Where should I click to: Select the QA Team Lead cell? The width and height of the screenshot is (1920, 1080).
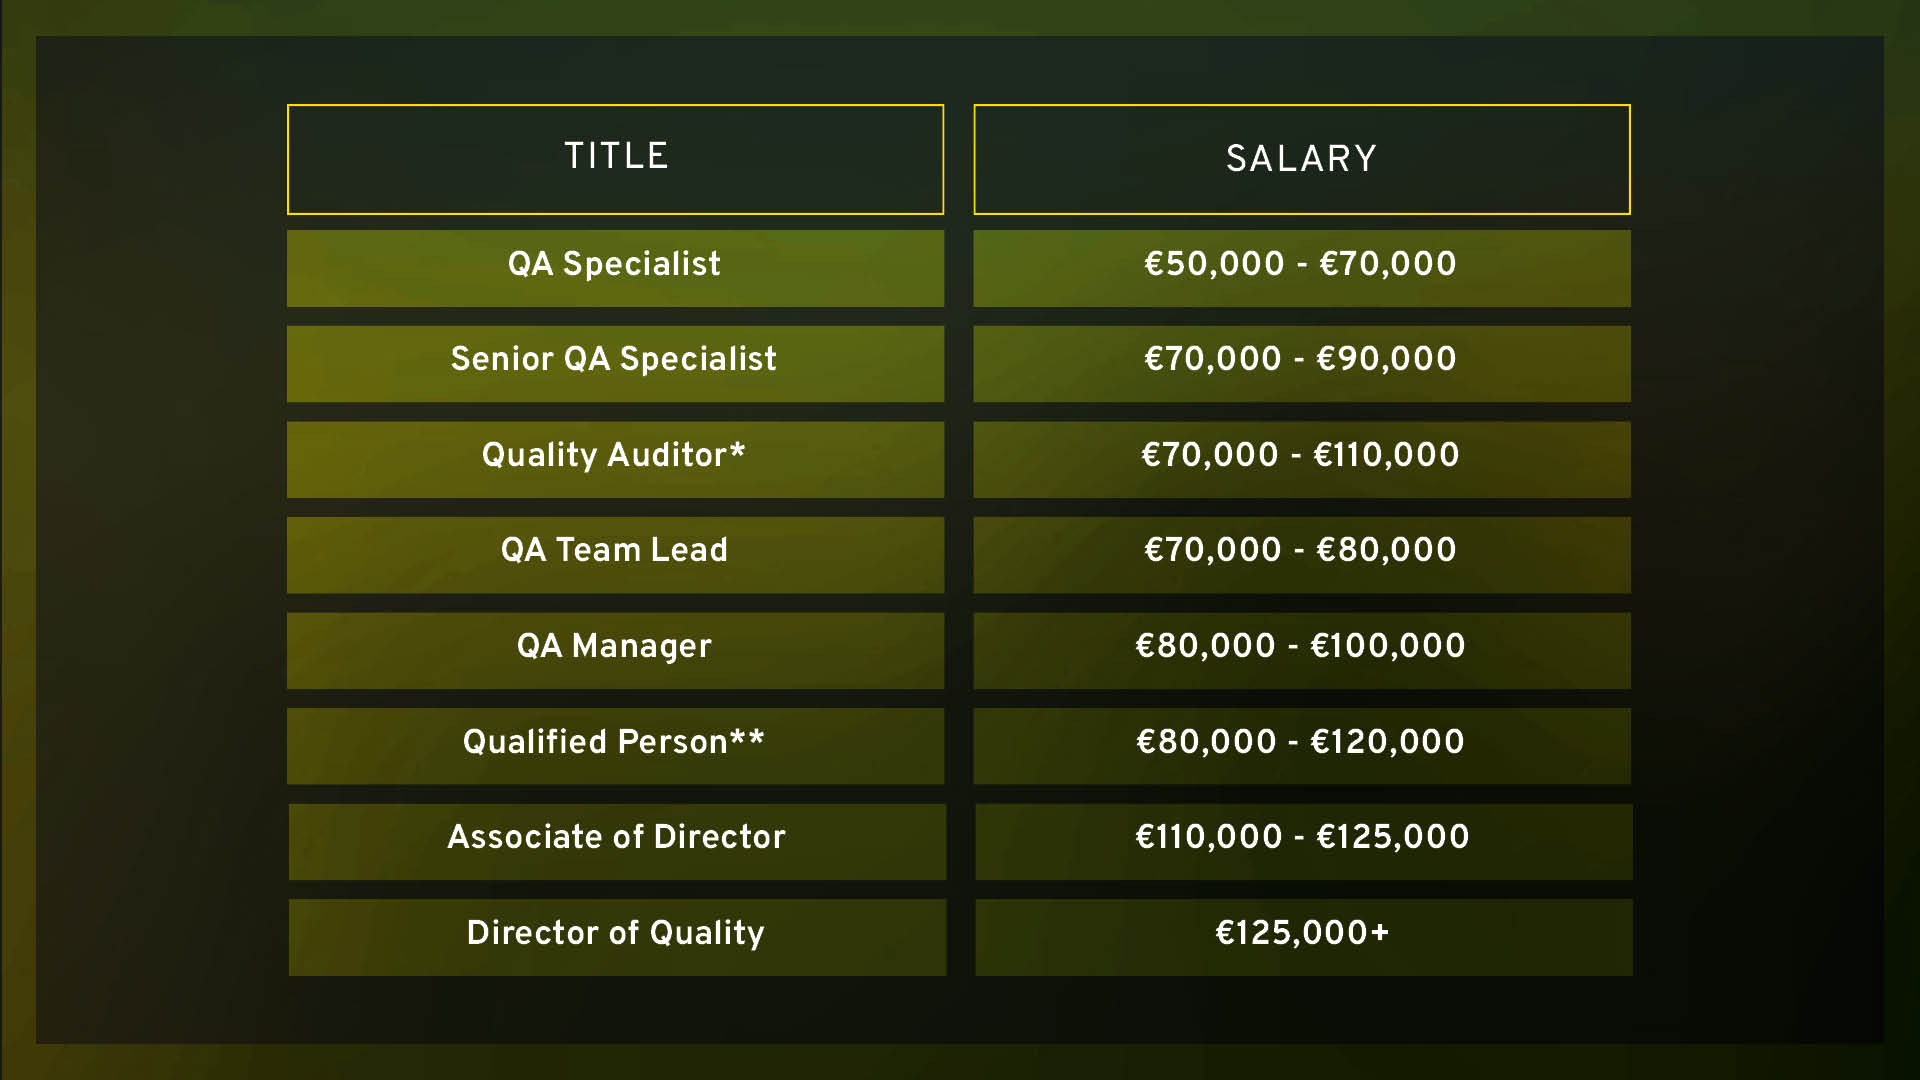tap(615, 555)
